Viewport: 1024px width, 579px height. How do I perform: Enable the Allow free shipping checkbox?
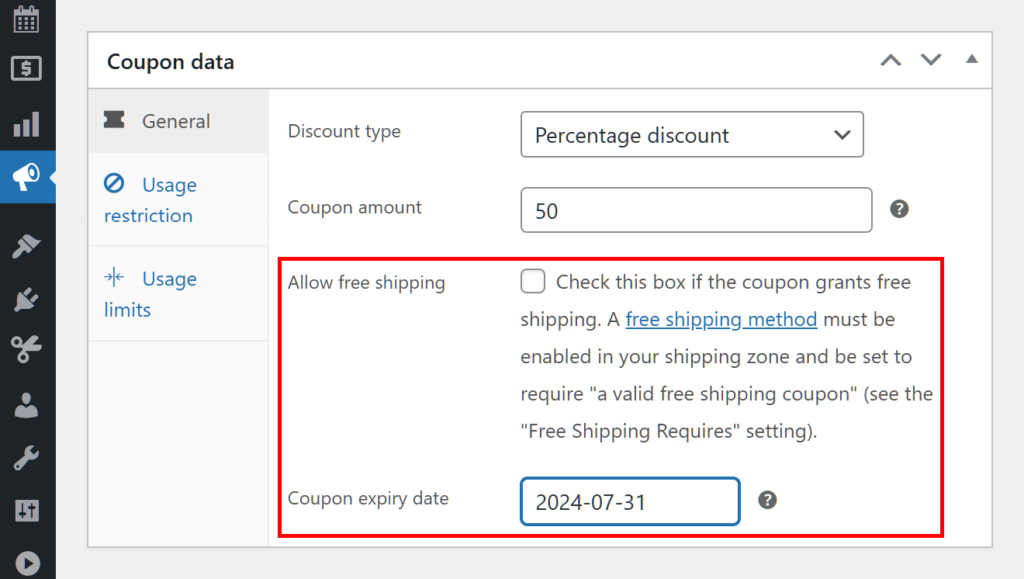pos(533,282)
